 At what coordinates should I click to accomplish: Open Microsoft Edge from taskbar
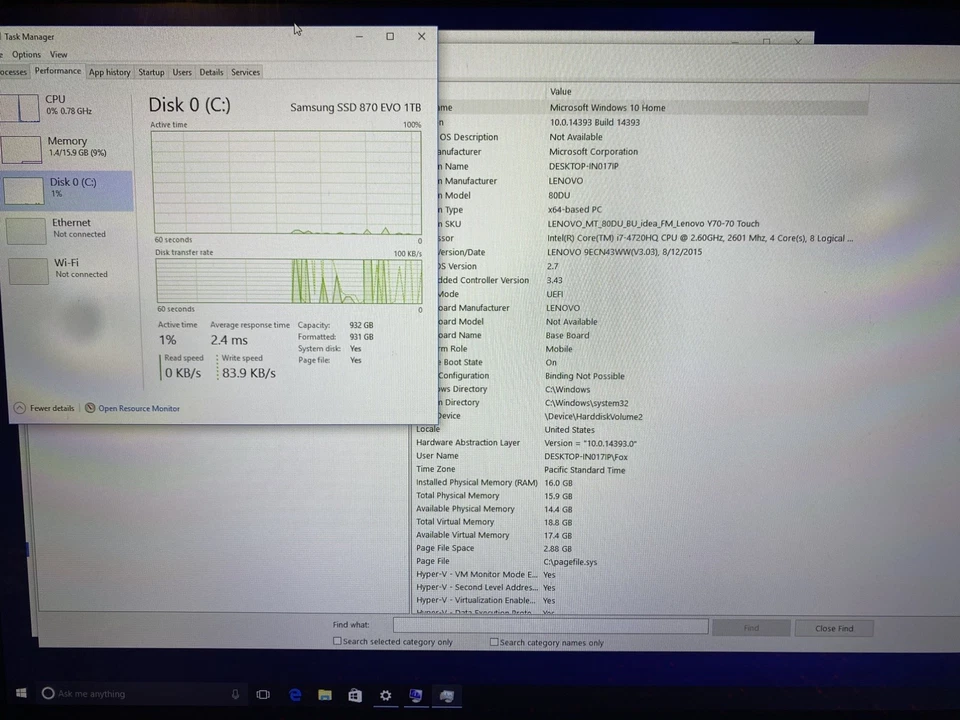pyautogui.click(x=294, y=693)
